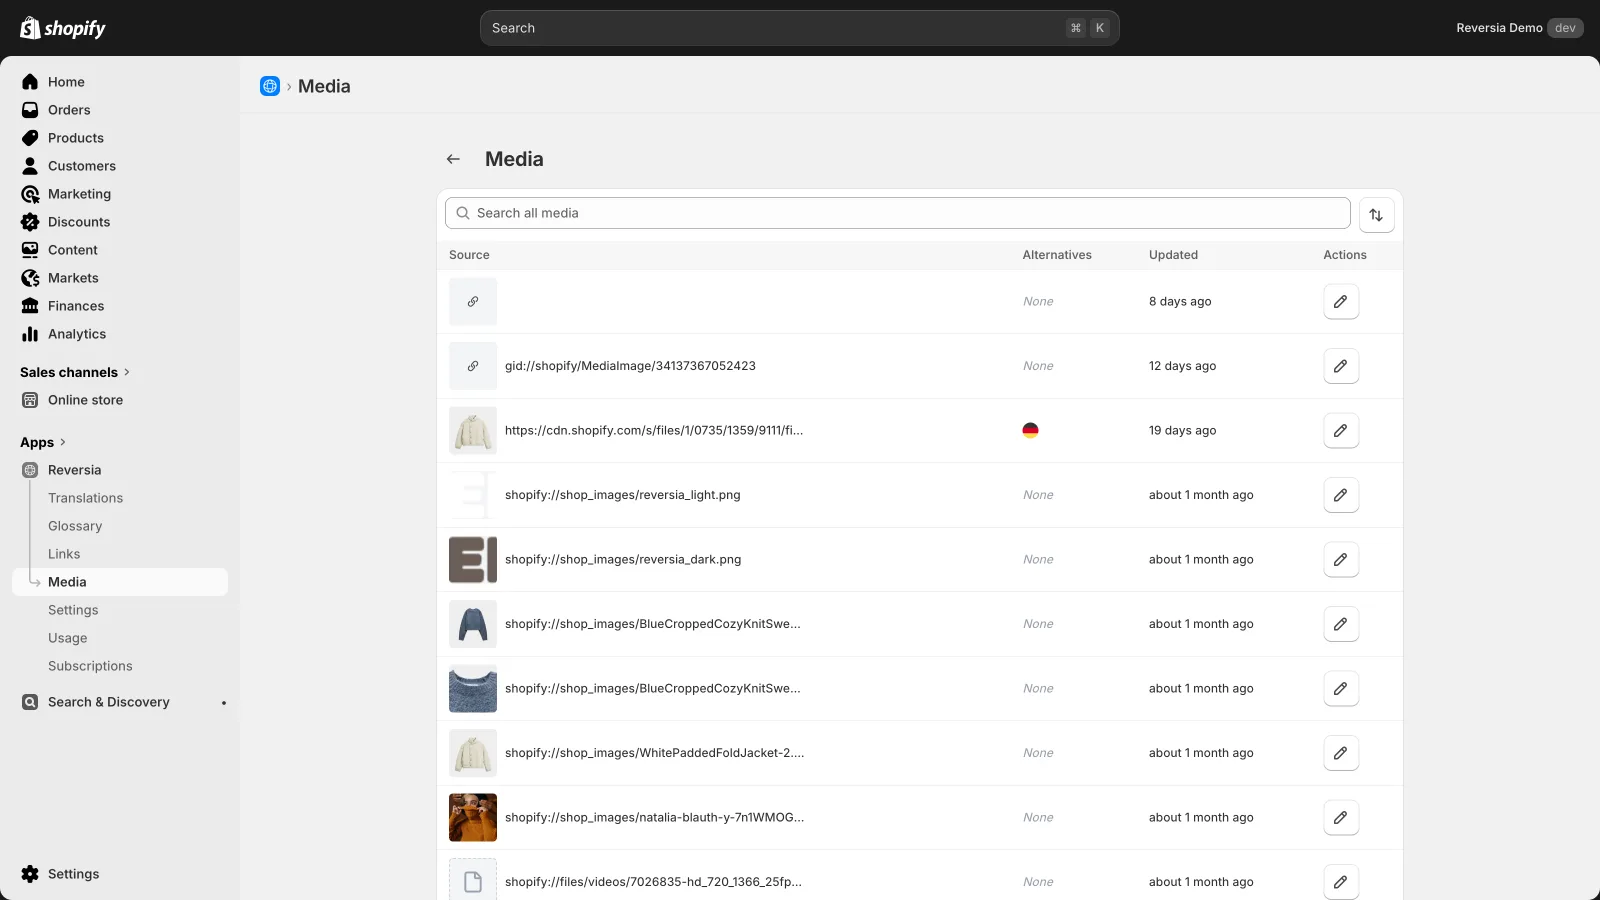Viewport: 1600px width, 900px height.
Task: Click the back arrow beside Media heading
Action: coord(453,159)
